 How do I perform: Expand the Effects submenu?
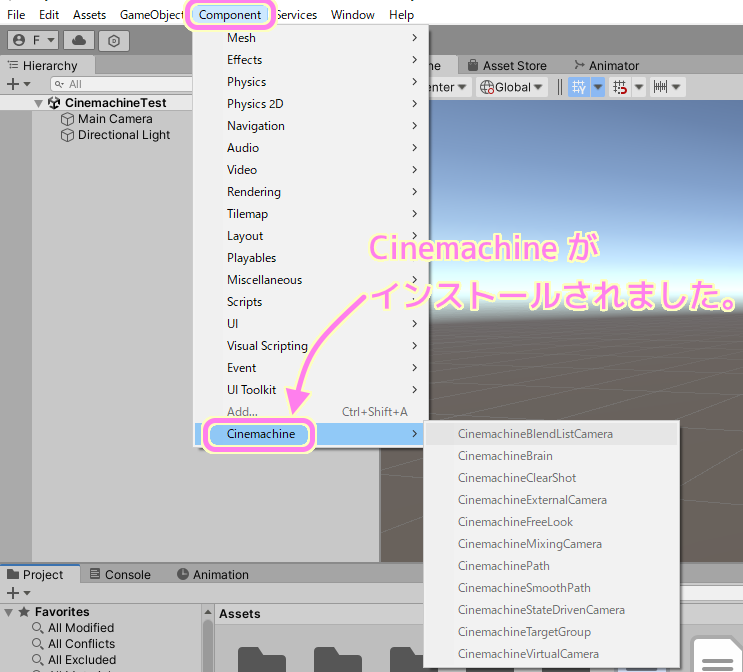[311, 60]
